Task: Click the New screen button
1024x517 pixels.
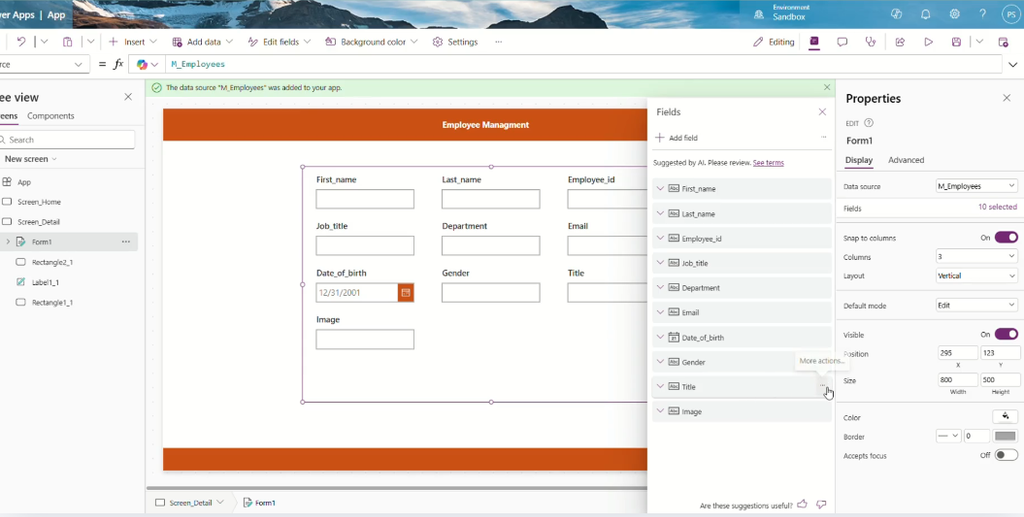Action: (31, 159)
